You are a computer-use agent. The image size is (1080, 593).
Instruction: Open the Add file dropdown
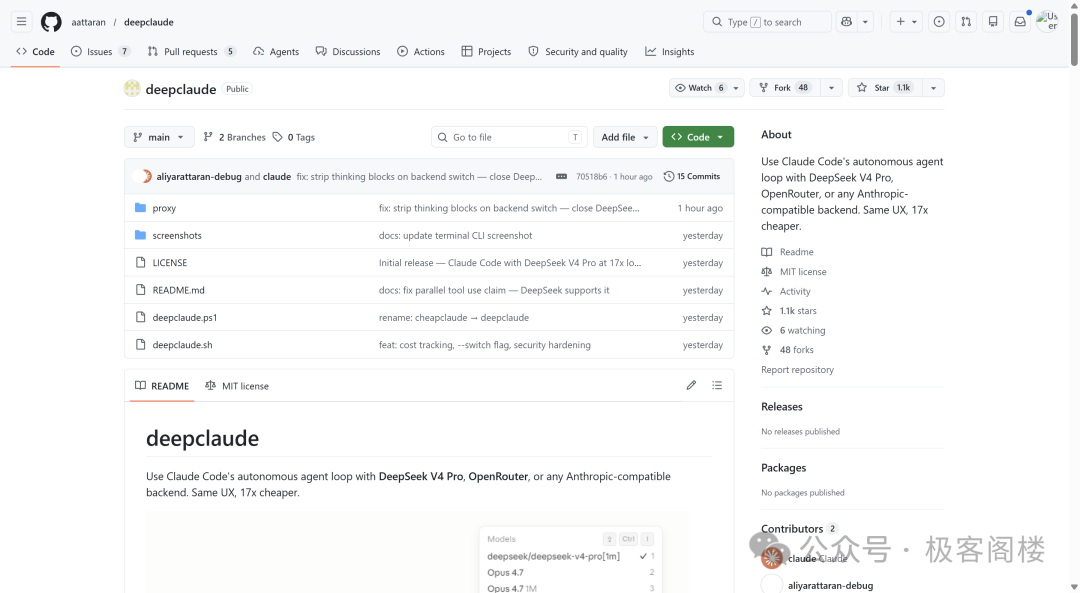coord(625,137)
